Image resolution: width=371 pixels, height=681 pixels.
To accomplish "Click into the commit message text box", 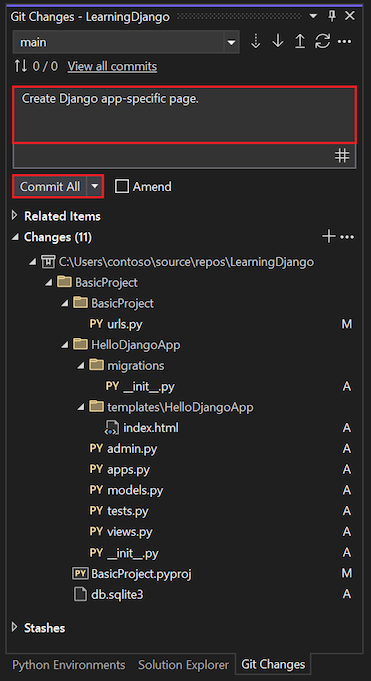I will click(x=185, y=115).
